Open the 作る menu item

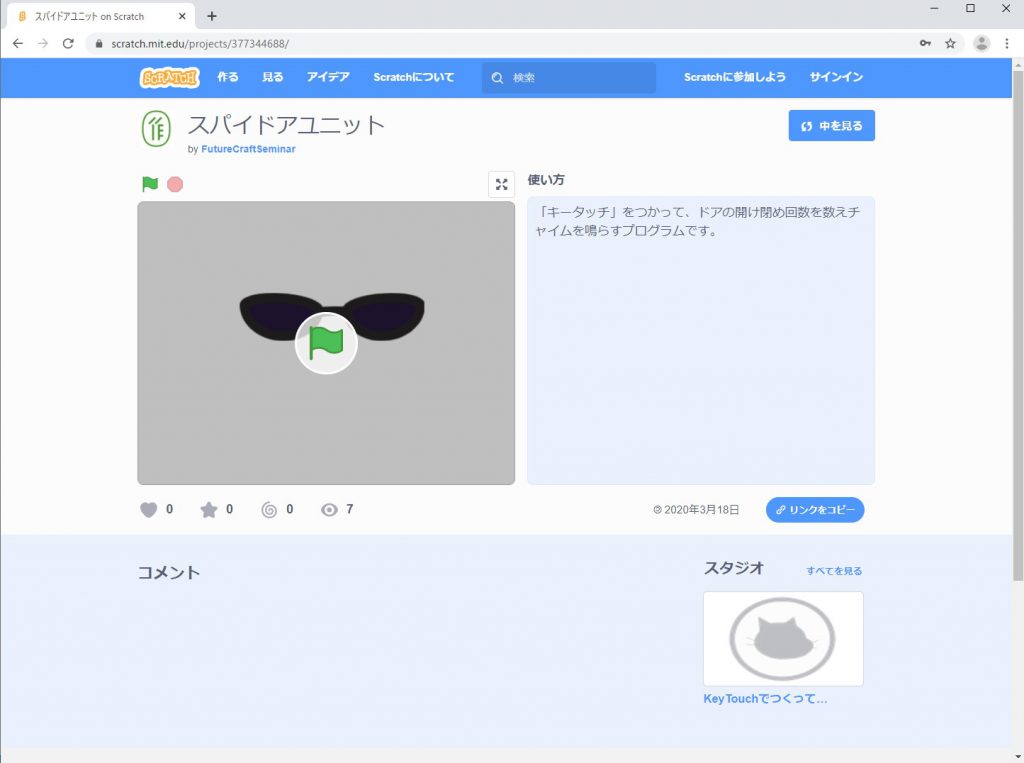click(228, 77)
